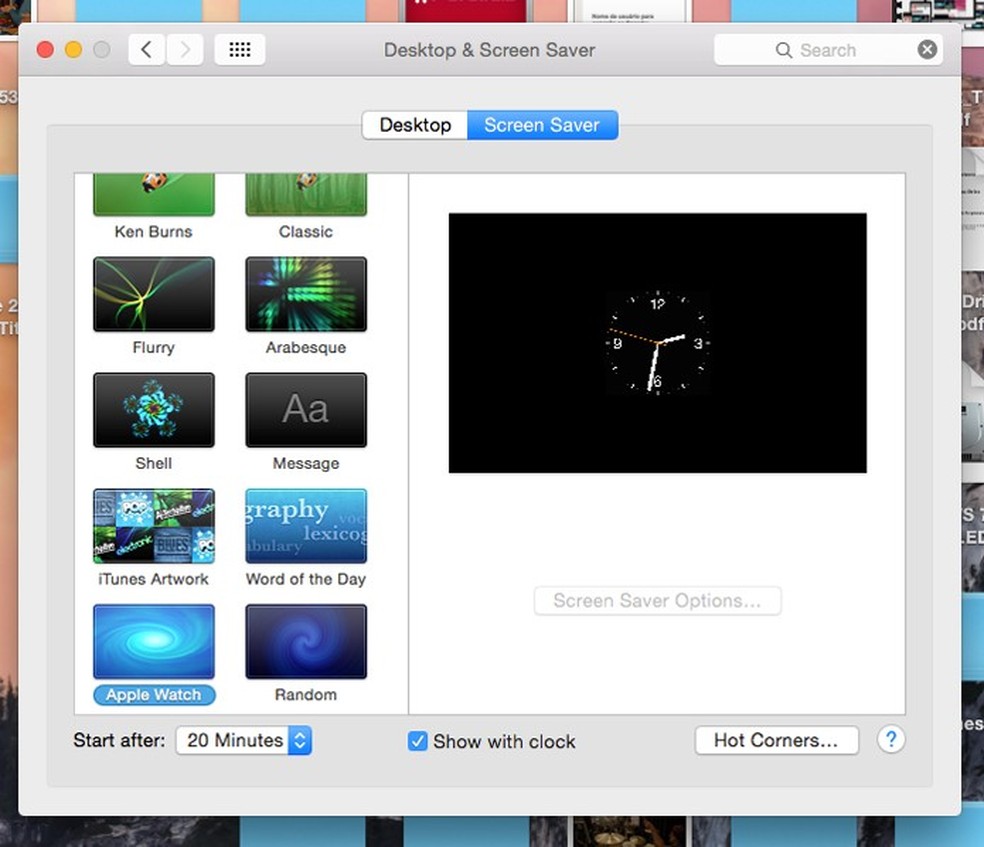
Task: Click the Arabesque label
Action: [306, 348]
